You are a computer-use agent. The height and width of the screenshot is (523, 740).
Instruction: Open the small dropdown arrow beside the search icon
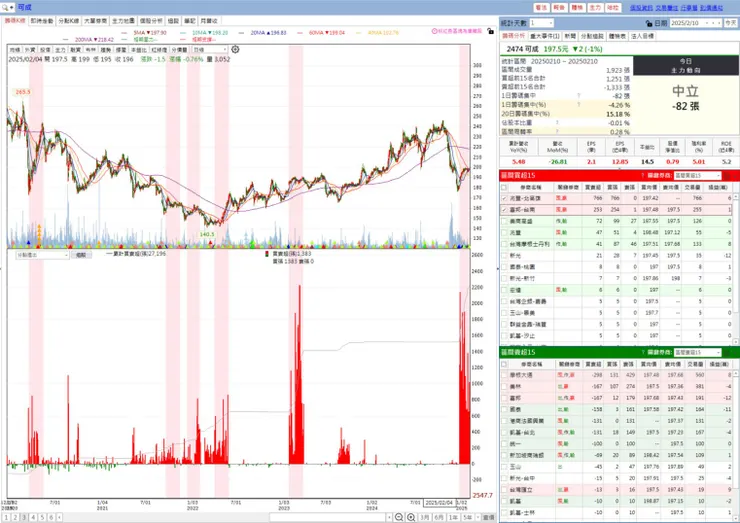[11, 8]
